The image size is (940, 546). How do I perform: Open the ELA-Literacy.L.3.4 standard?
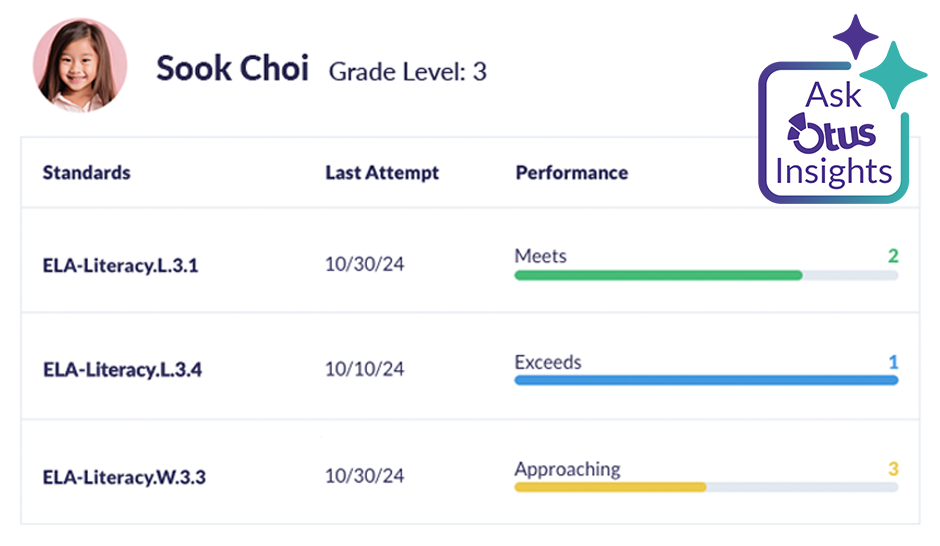point(122,369)
